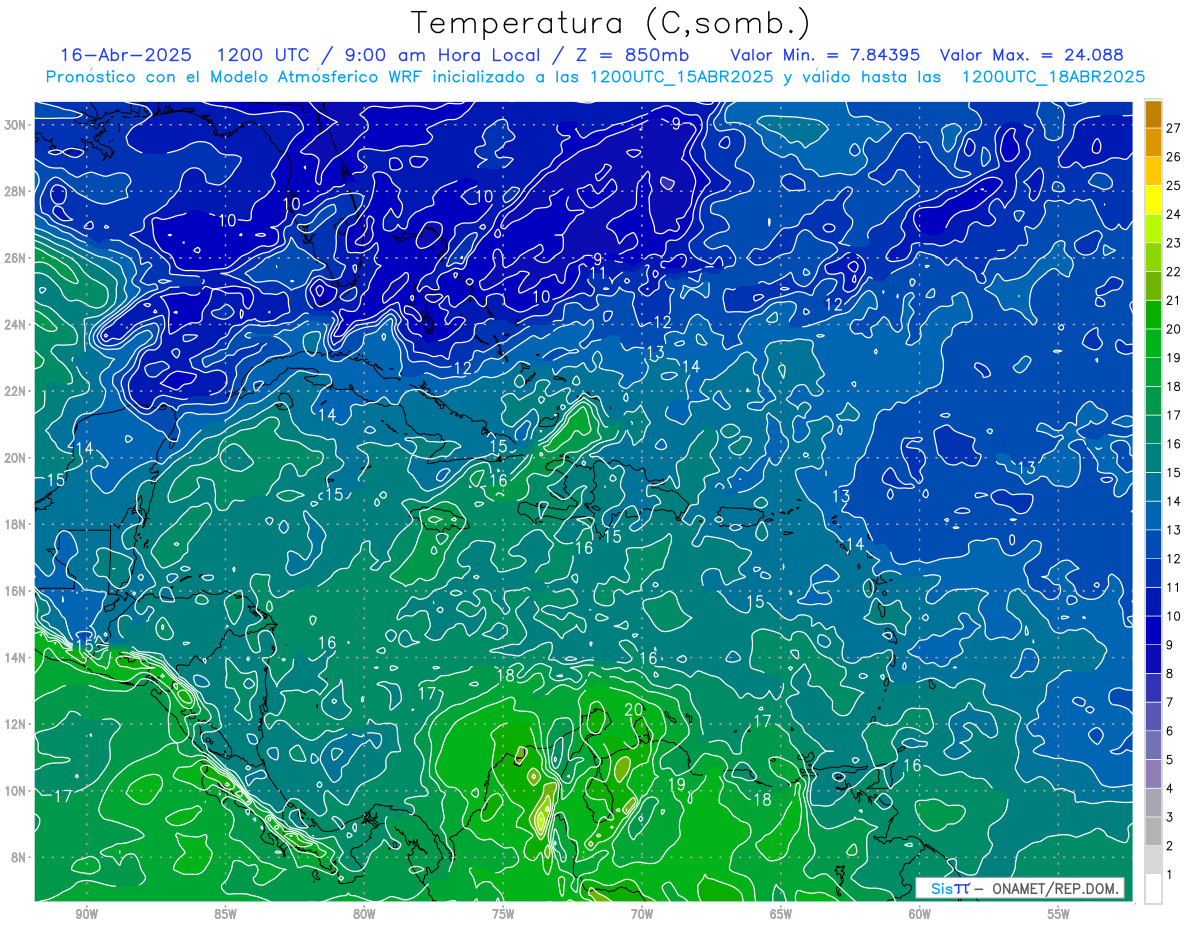The width and height of the screenshot is (1200, 927).
Task: Click the "14N" latitude axis label
Action: pyautogui.click(x=14, y=658)
